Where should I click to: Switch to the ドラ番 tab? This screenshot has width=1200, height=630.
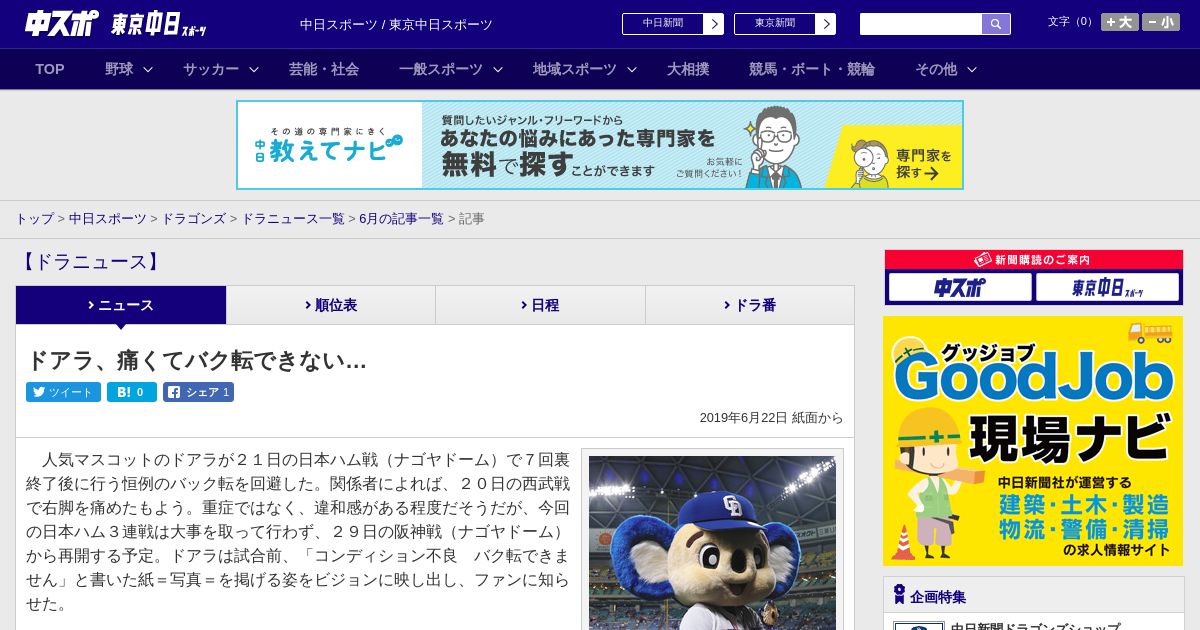750,305
